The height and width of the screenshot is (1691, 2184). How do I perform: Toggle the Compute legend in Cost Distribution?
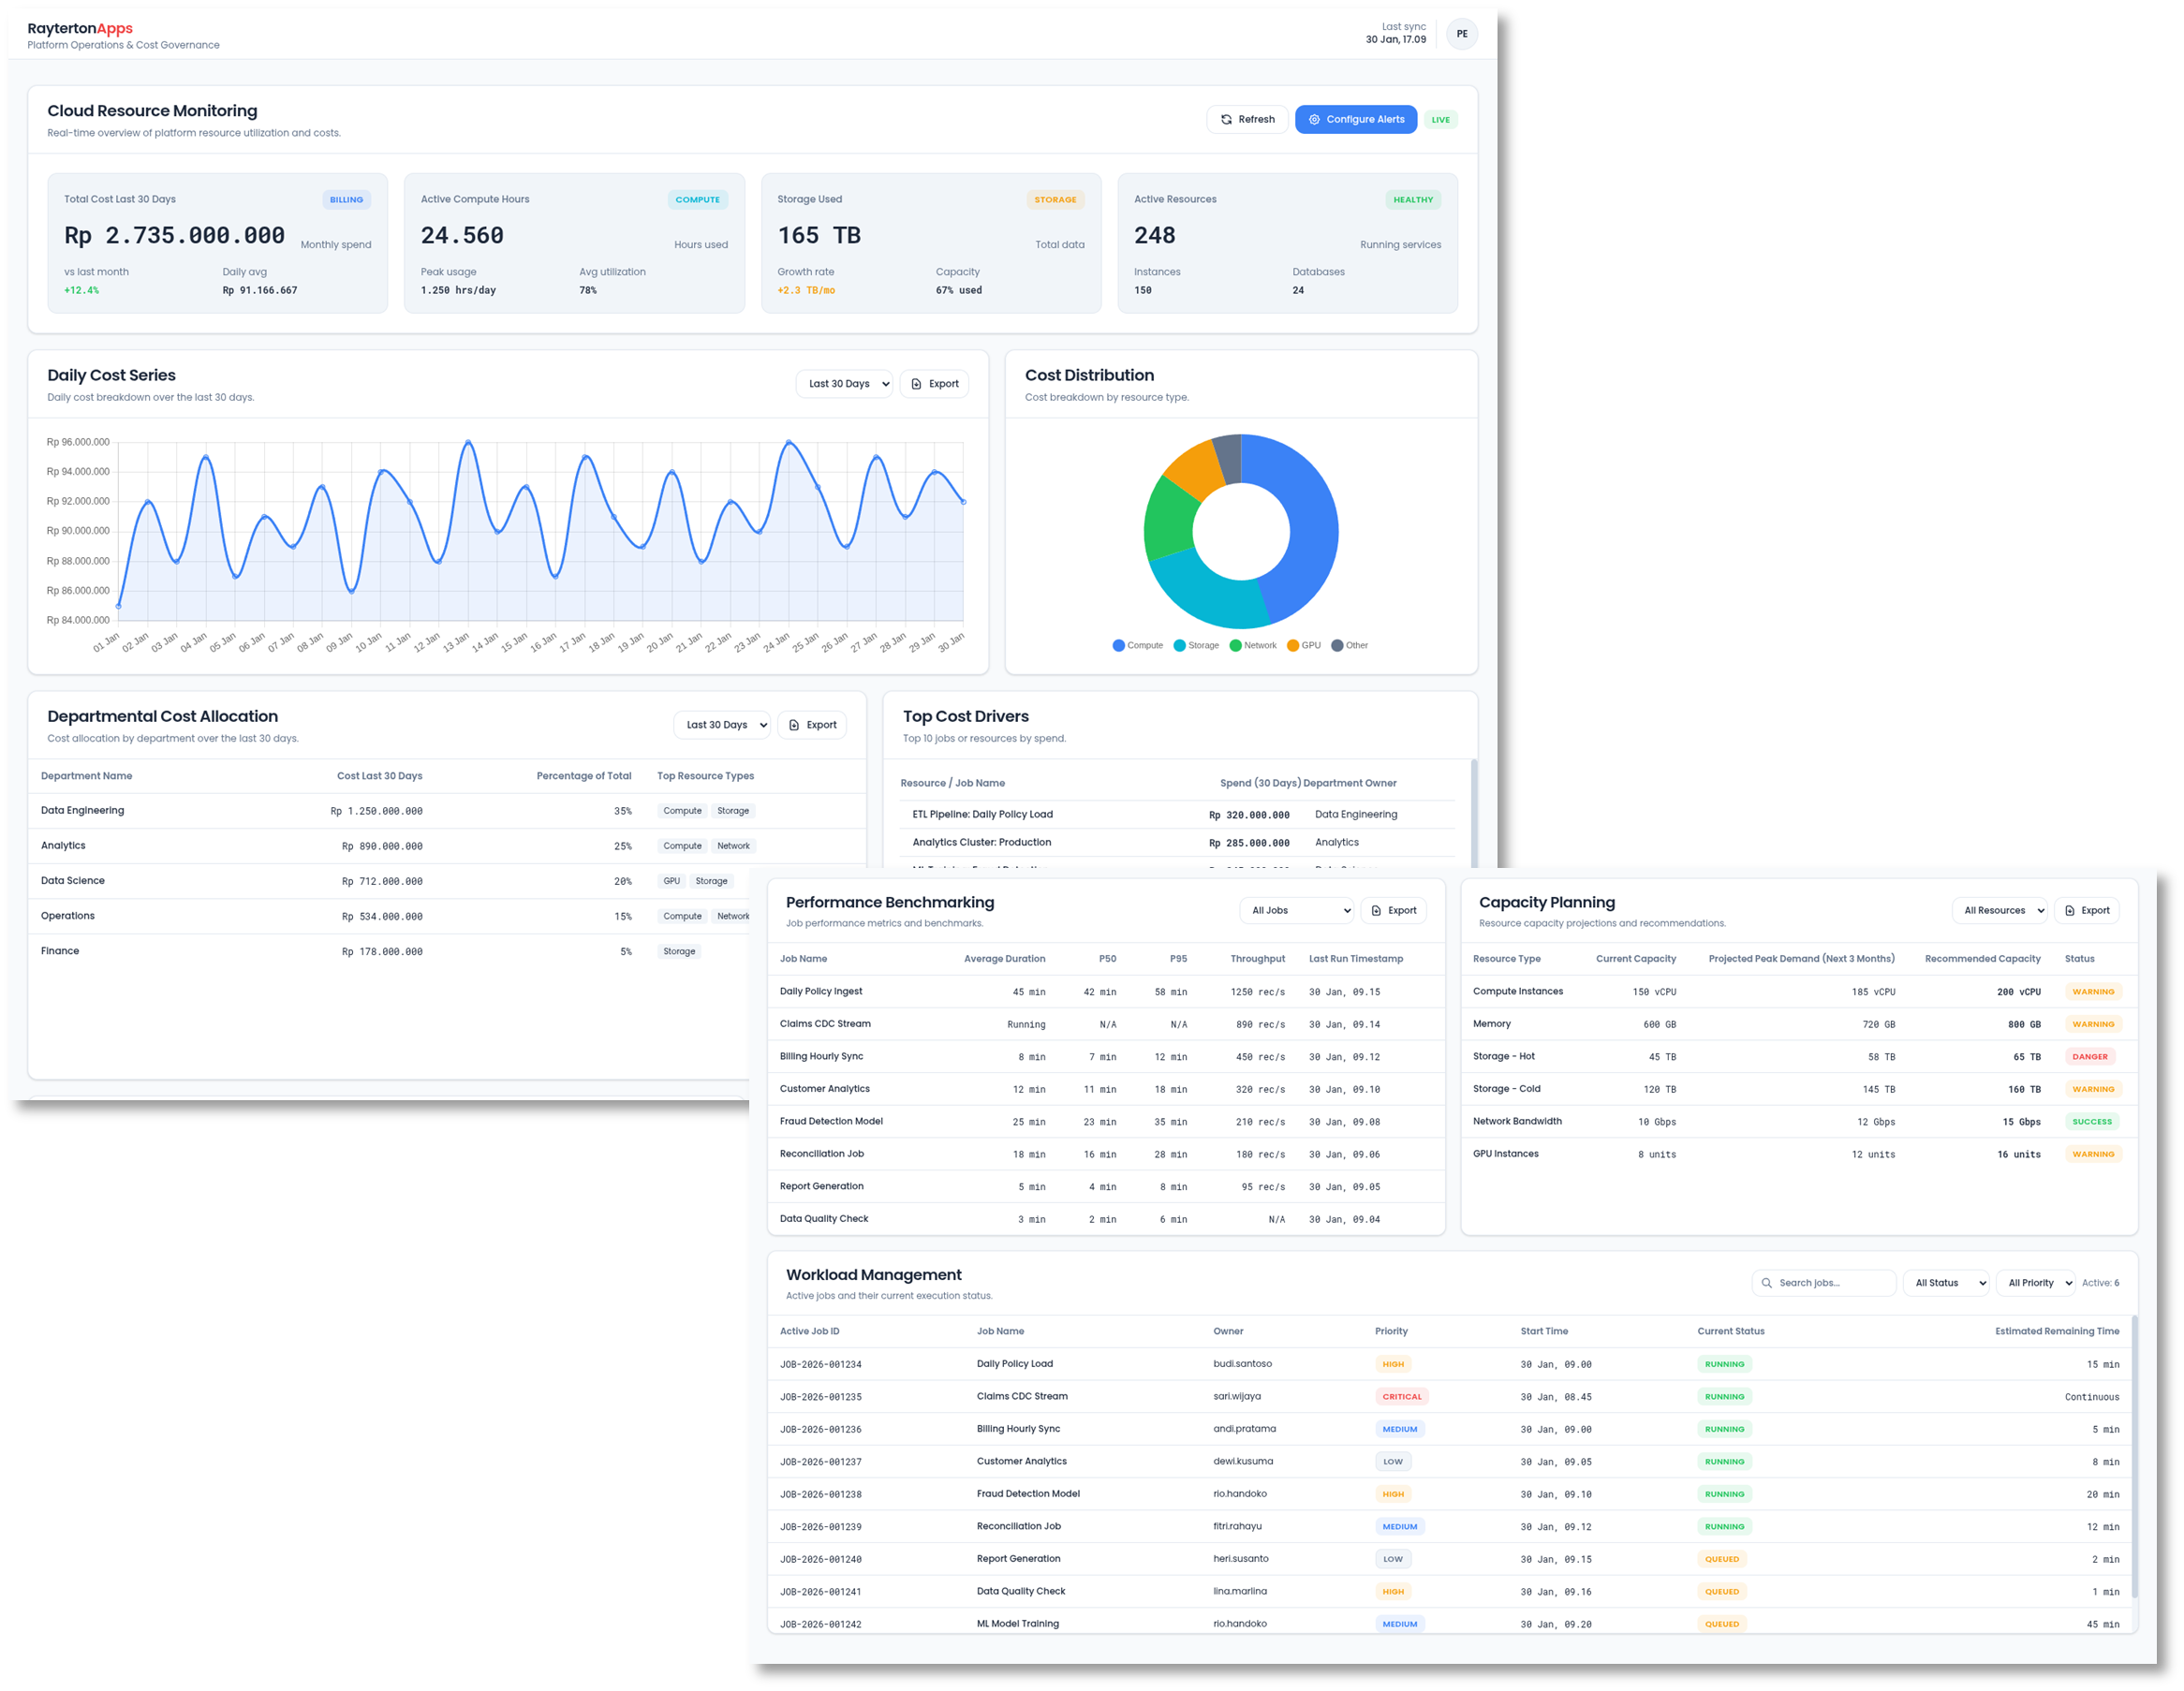[1137, 645]
